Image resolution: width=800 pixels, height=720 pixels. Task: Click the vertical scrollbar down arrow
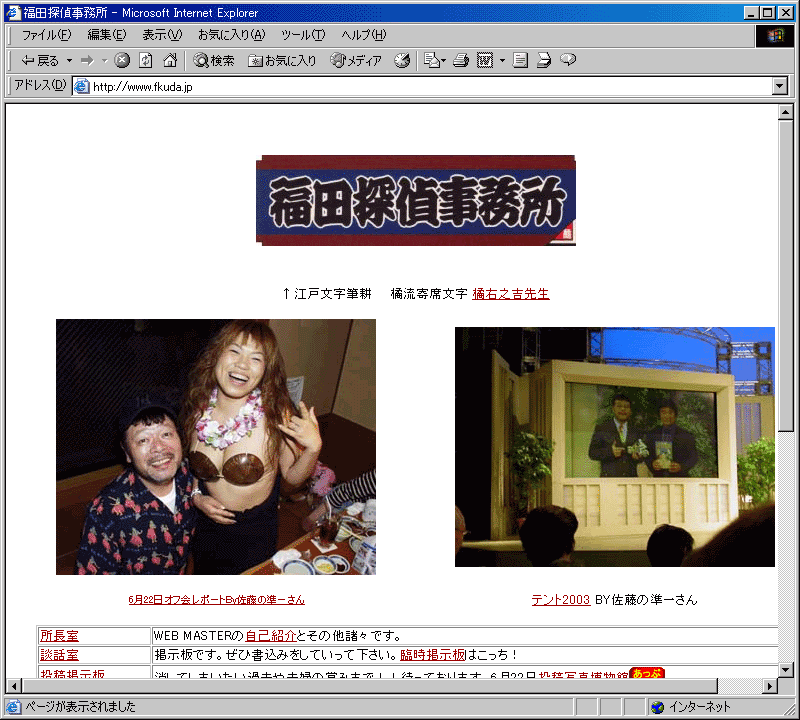click(x=786, y=669)
